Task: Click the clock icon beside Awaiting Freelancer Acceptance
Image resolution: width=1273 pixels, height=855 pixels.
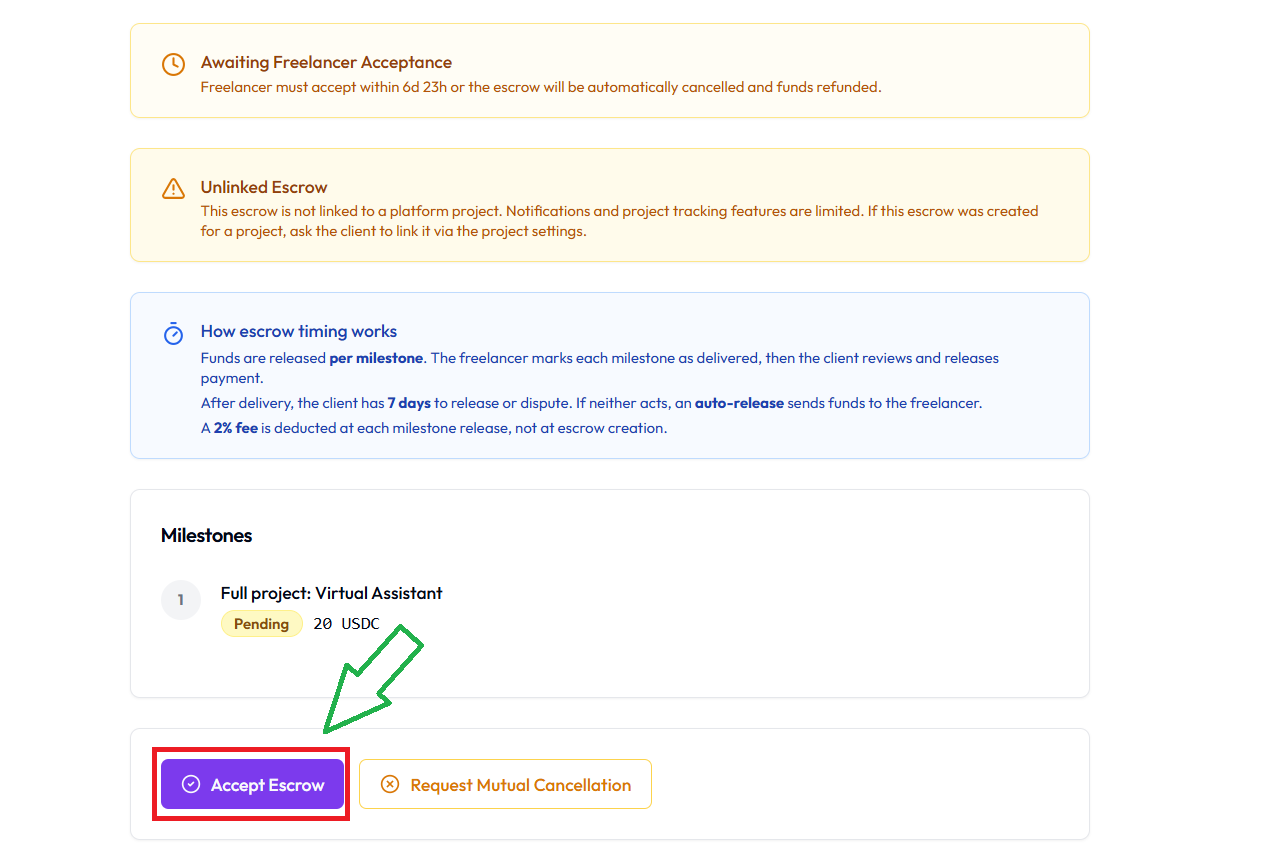Action: pos(173,64)
